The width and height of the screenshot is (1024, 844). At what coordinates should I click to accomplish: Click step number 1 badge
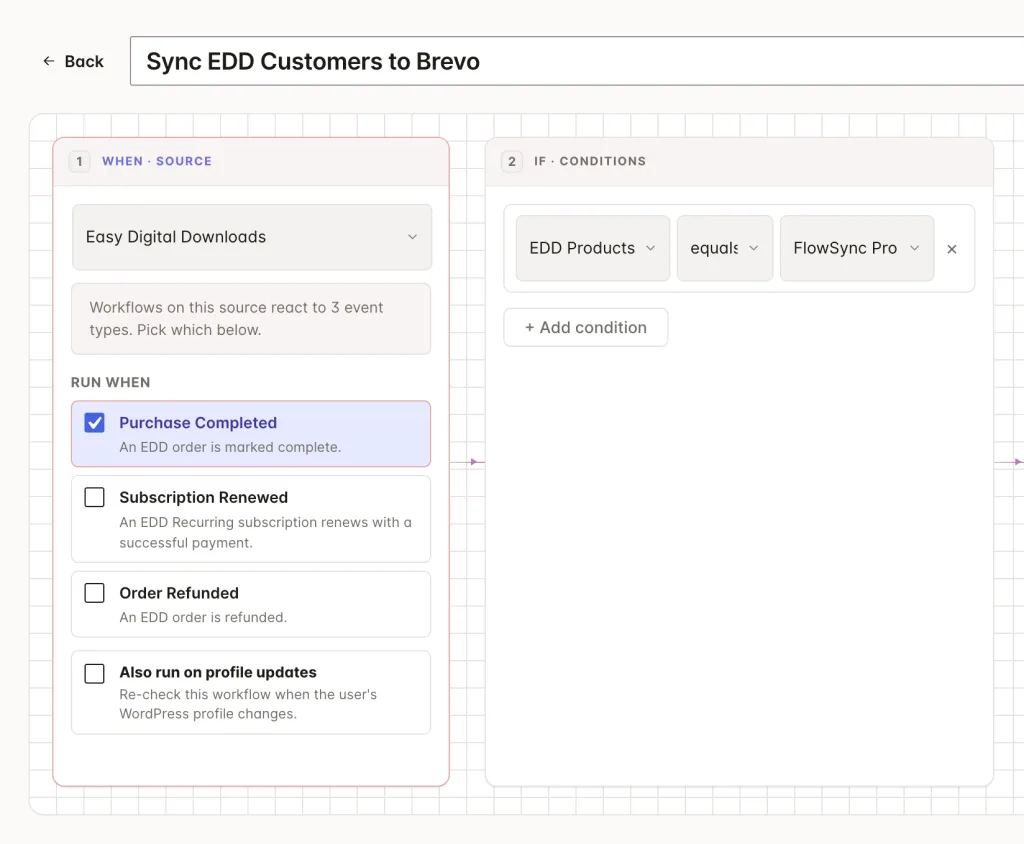(80, 161)
